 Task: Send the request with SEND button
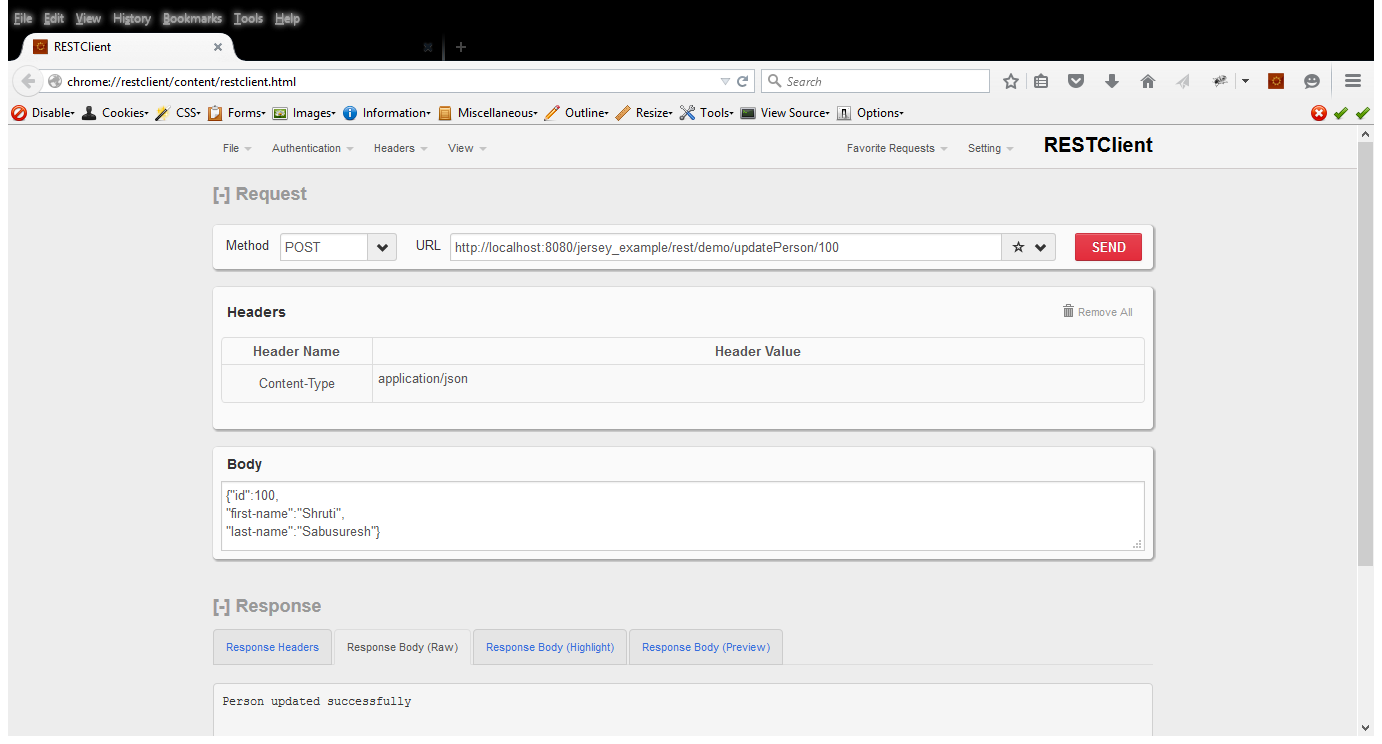(x=1108, y=247)
